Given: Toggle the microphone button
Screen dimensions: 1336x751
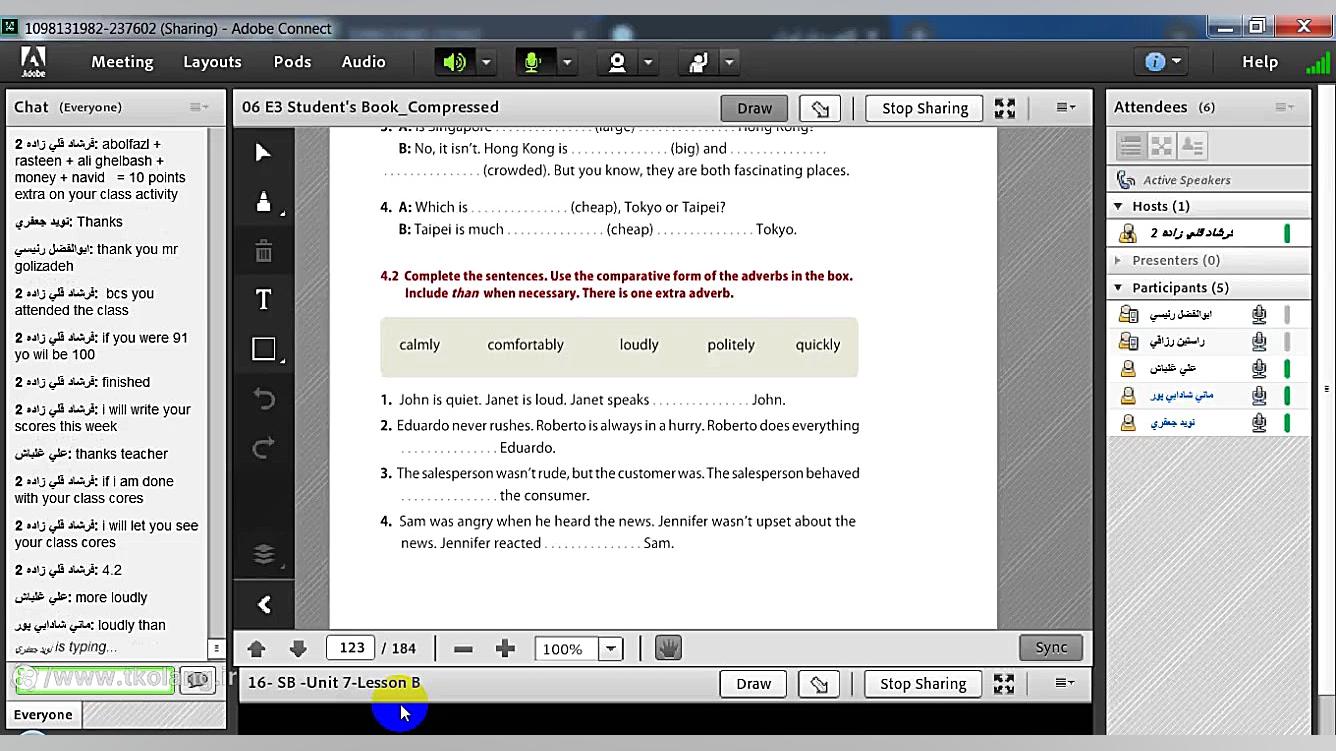Looking at the screenshot, I should coord(533,62).
